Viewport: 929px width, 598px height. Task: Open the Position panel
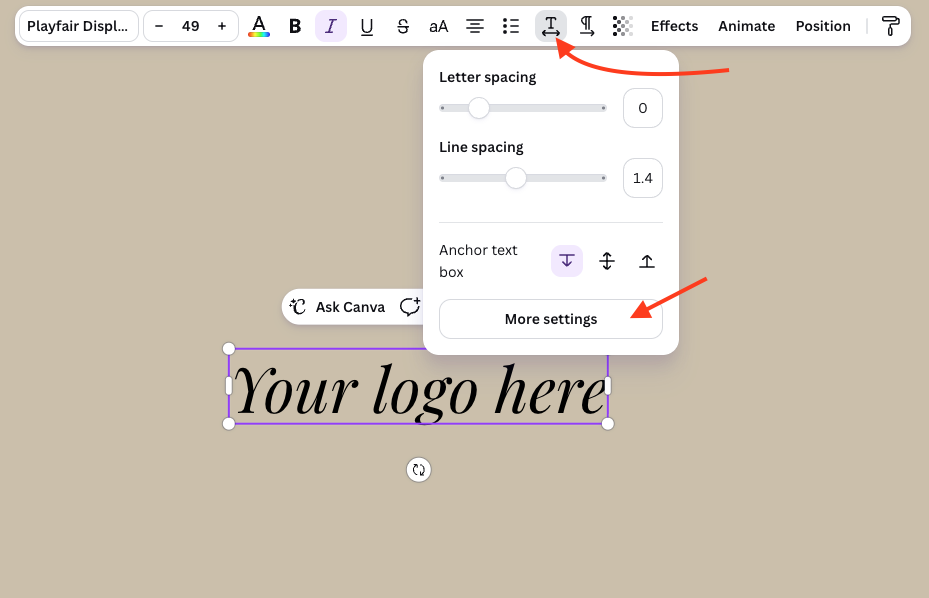pyautogui.click(x=823, y=26)
